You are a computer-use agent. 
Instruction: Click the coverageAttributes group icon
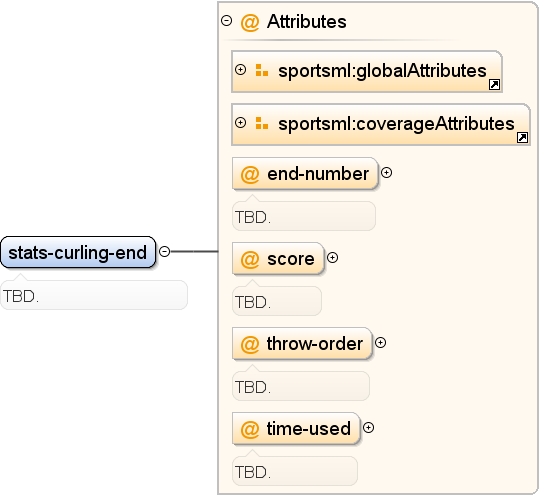click(262, 123)
